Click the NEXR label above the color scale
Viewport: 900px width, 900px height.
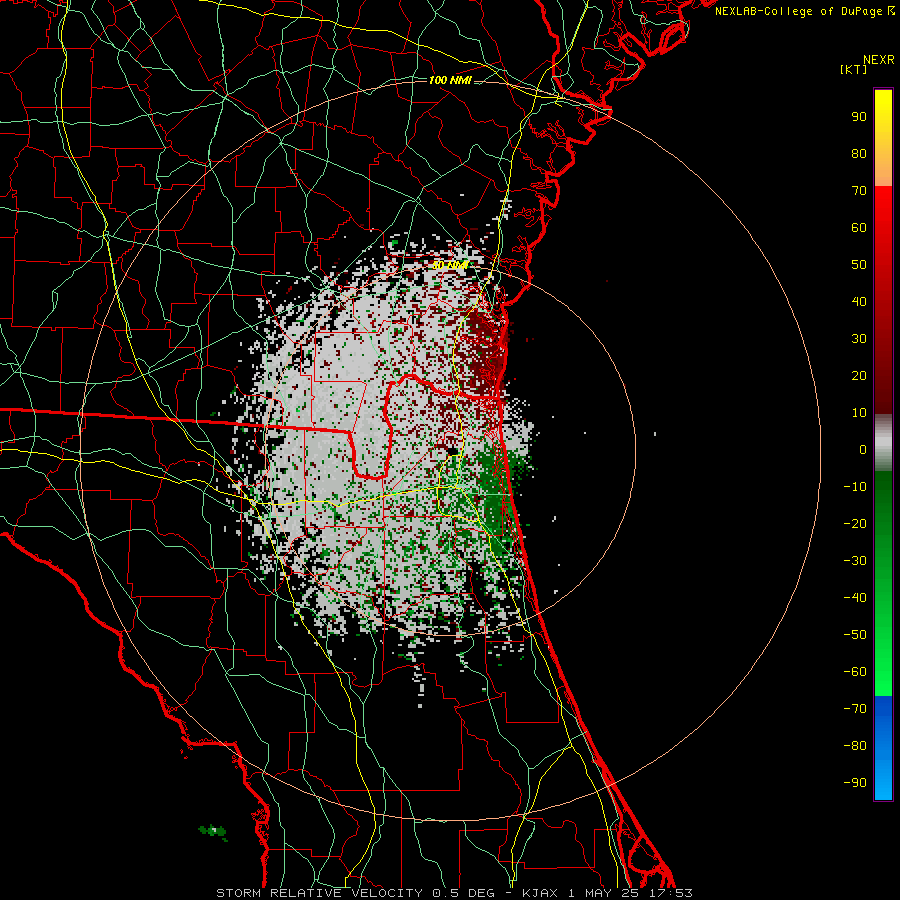click(x=879, y=60)
